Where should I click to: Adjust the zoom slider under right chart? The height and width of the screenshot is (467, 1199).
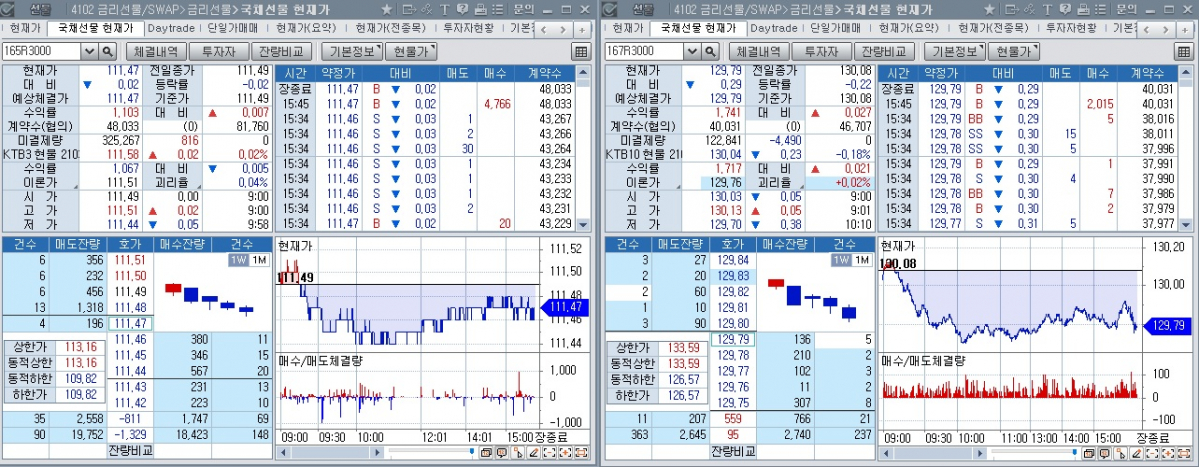tap(1074, 452)
